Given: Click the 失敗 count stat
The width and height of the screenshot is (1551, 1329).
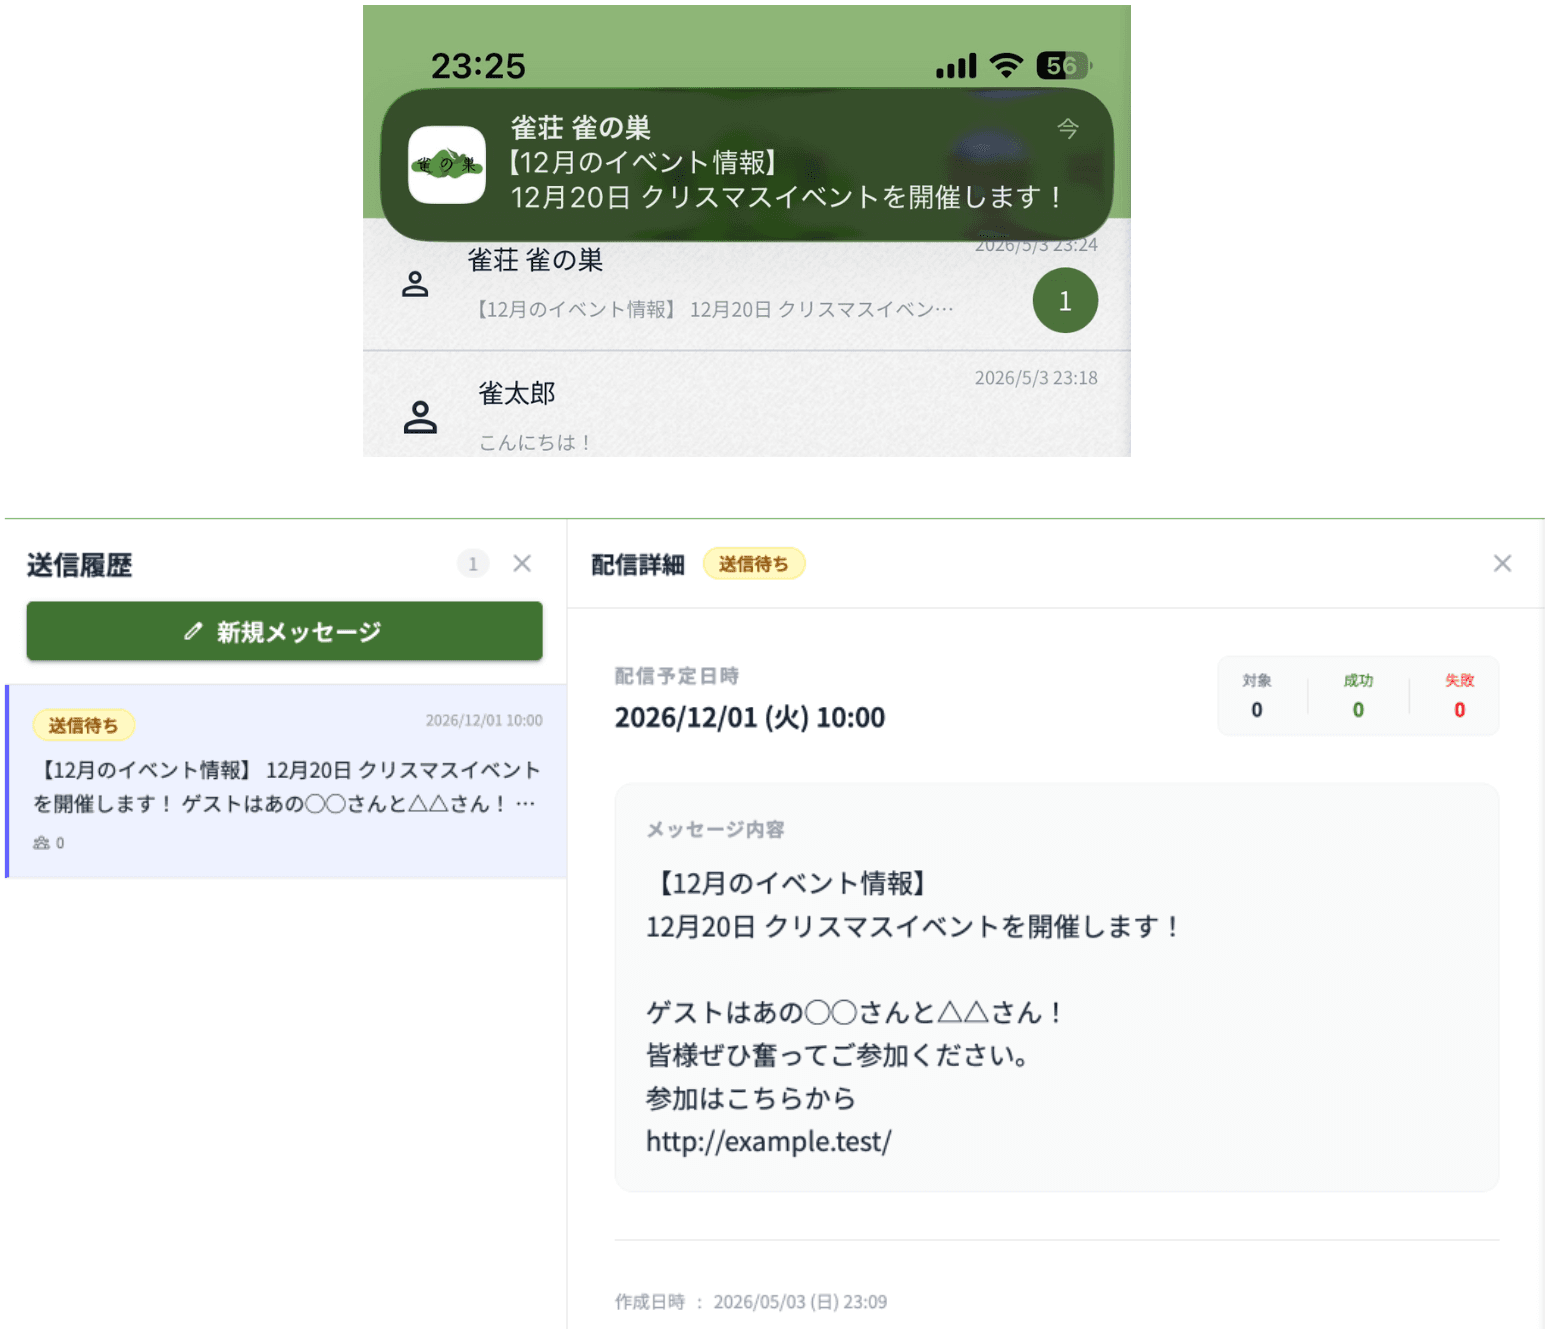Looking at the screenshot, I should (x=1459, y=696).
